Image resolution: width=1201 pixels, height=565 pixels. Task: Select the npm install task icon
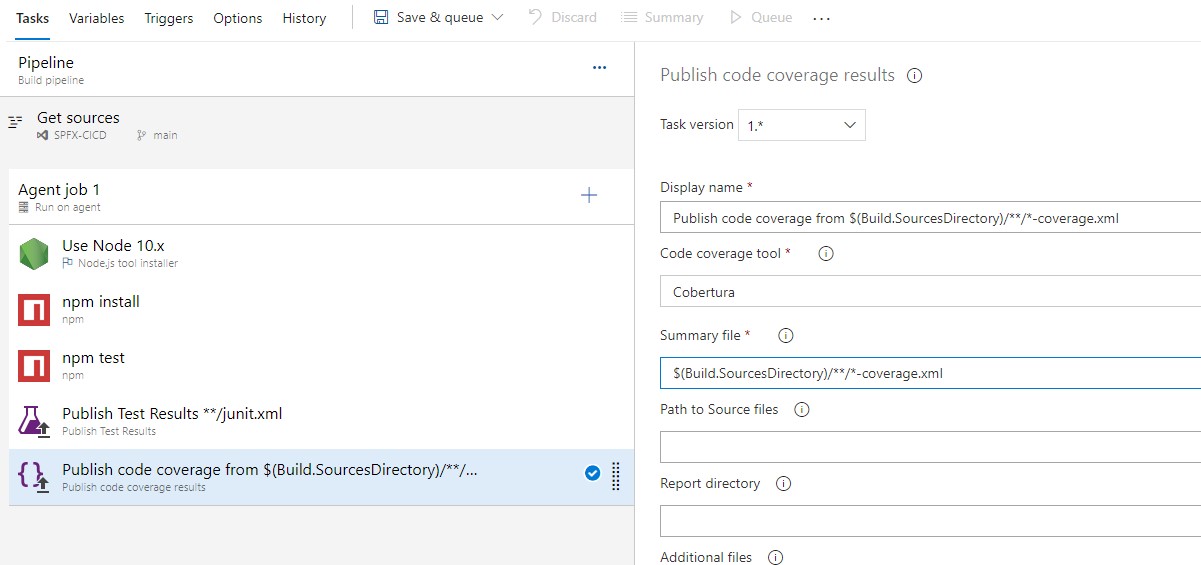coord(34,310)
